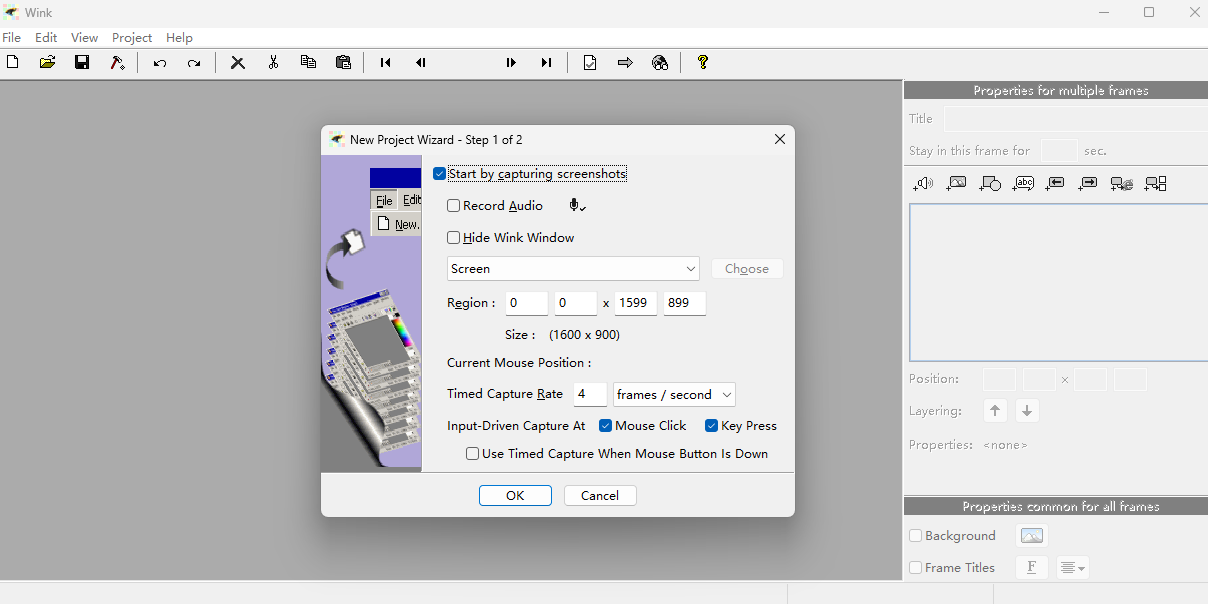Jump to the first frame

385,63
